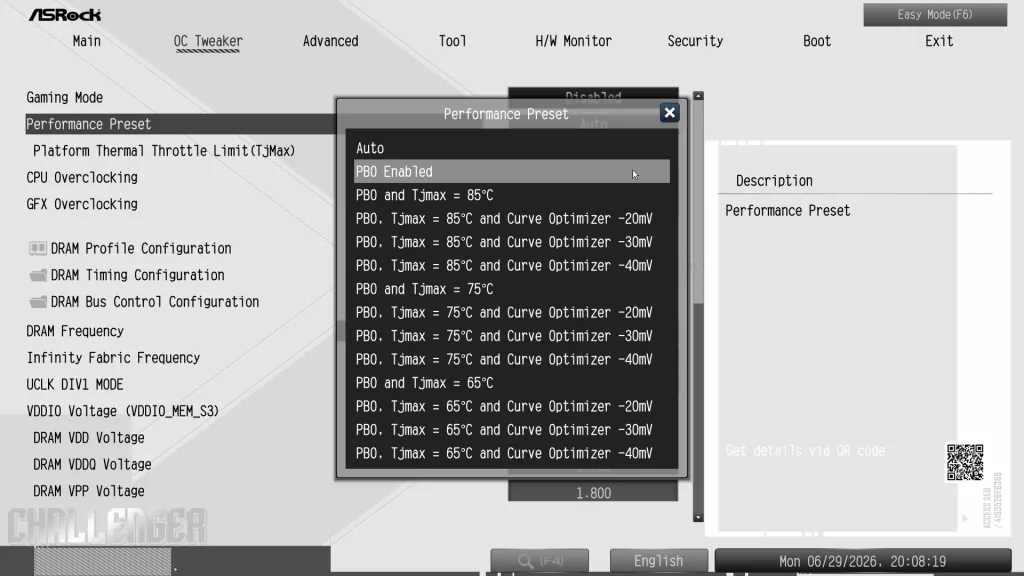
Task: Open the Security tab
Action: 695,41
